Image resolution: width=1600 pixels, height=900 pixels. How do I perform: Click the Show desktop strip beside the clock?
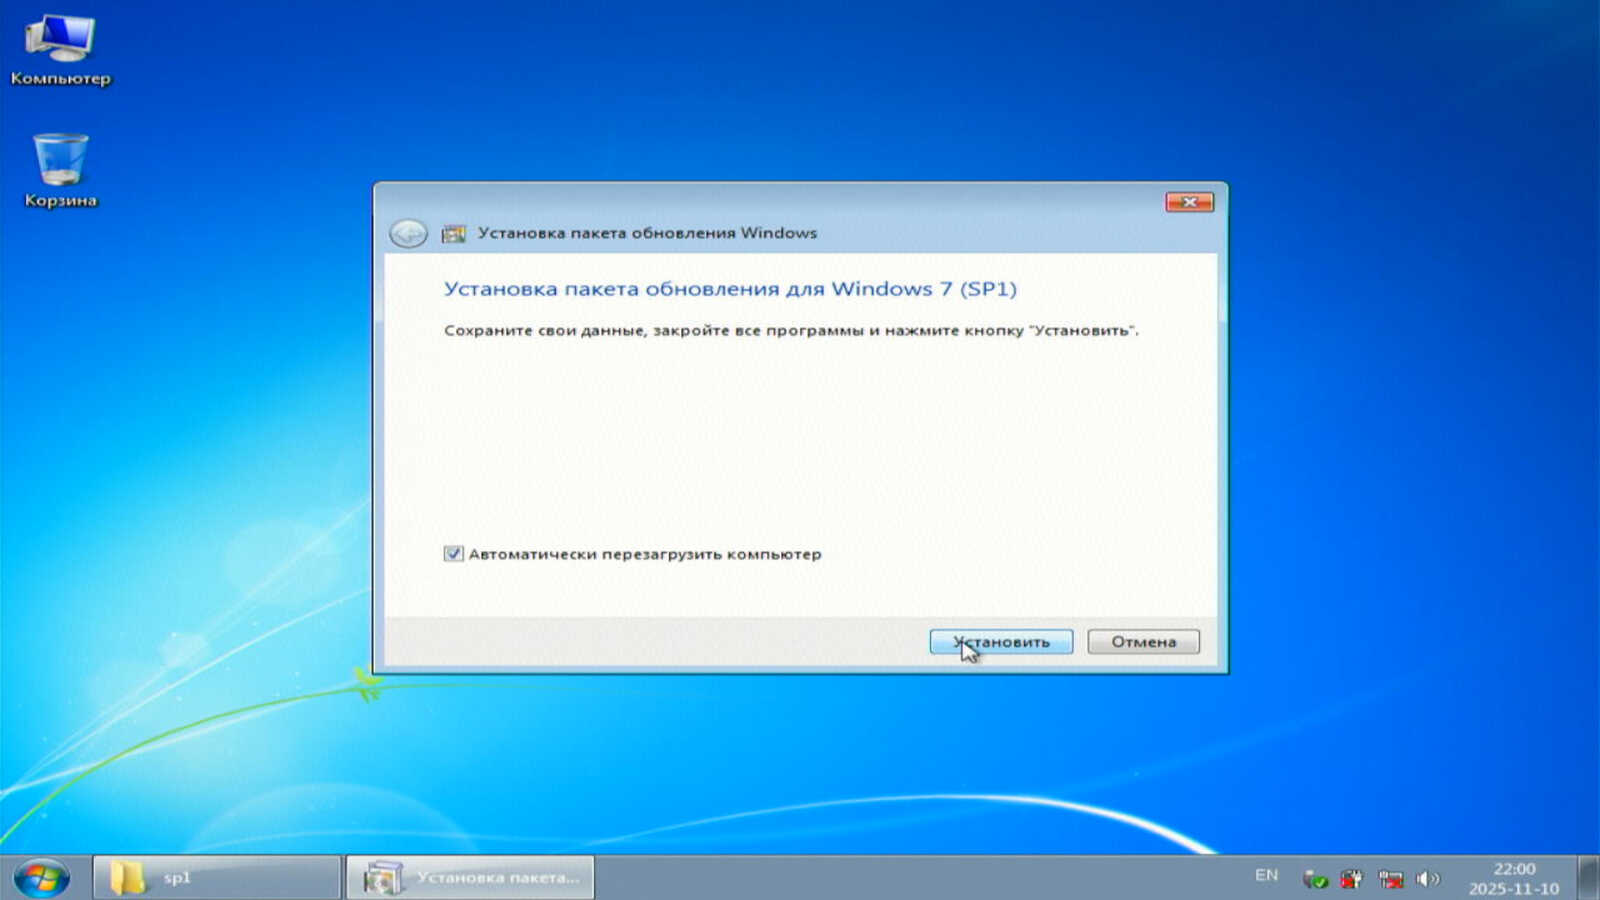coord(1588,877)
